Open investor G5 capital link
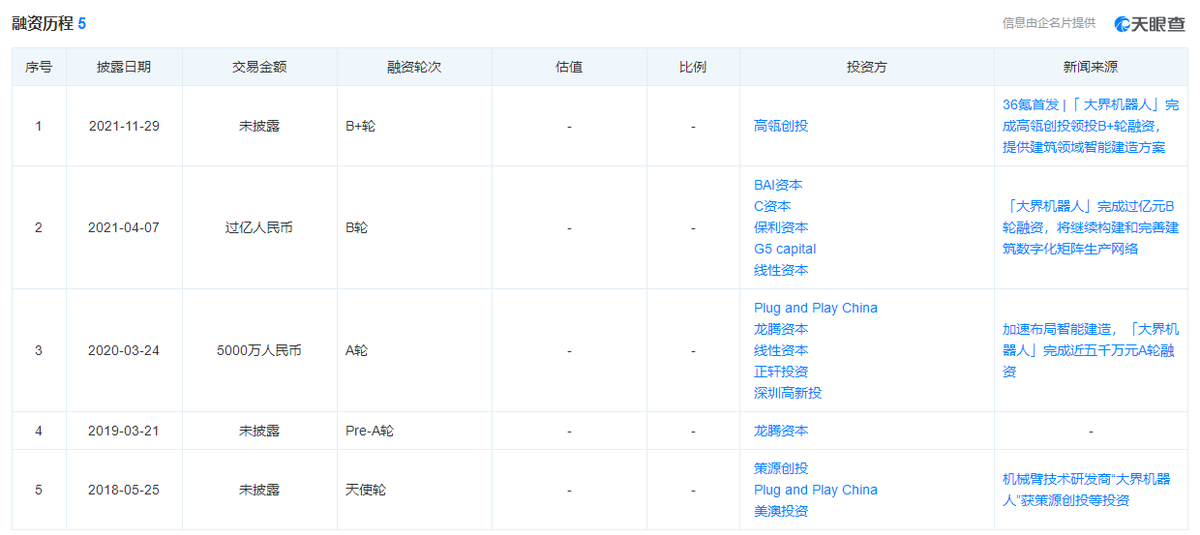 coord(785,249)
